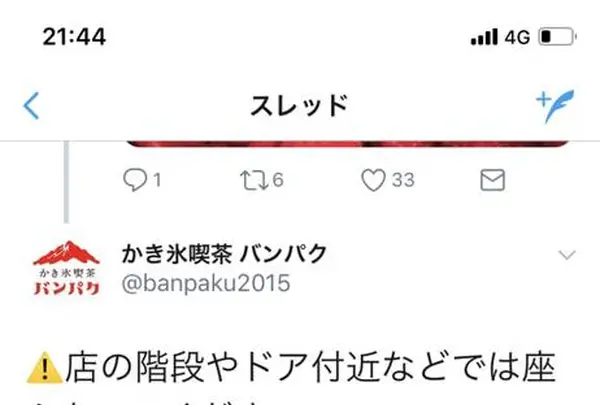Image resolution: width=600 pixels, height=405 pixels.
Task: Tap the @banpaku2015 handle
Action: pos(206,283)
